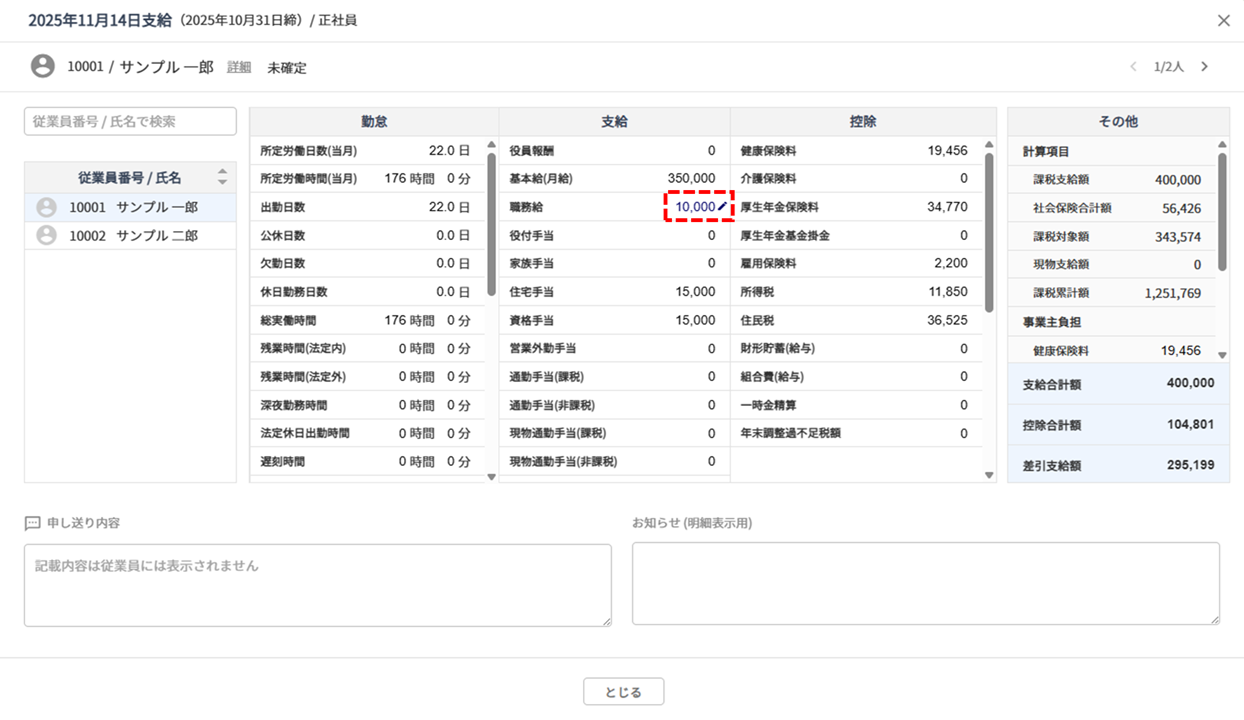Click the 家族手当 row
Viewport: 1244px width, 720px height.
[614, 263]
